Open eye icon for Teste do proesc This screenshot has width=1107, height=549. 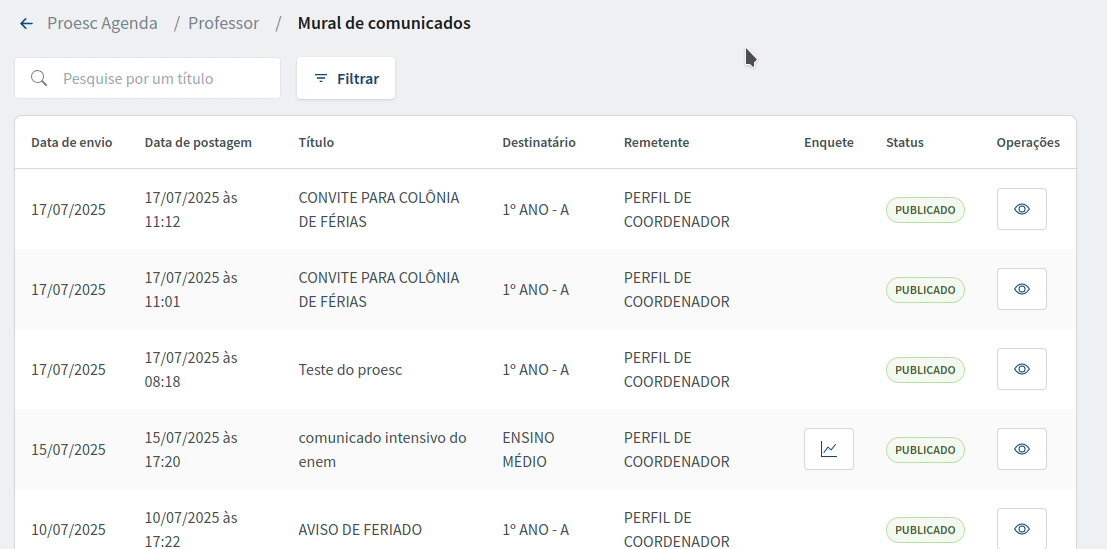point(1022,369)
